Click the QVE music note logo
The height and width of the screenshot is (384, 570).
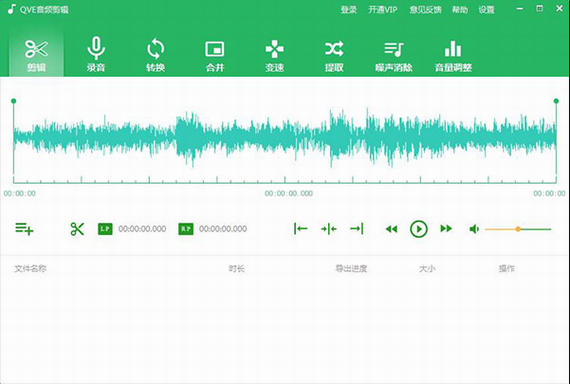(x=12, y=9)
